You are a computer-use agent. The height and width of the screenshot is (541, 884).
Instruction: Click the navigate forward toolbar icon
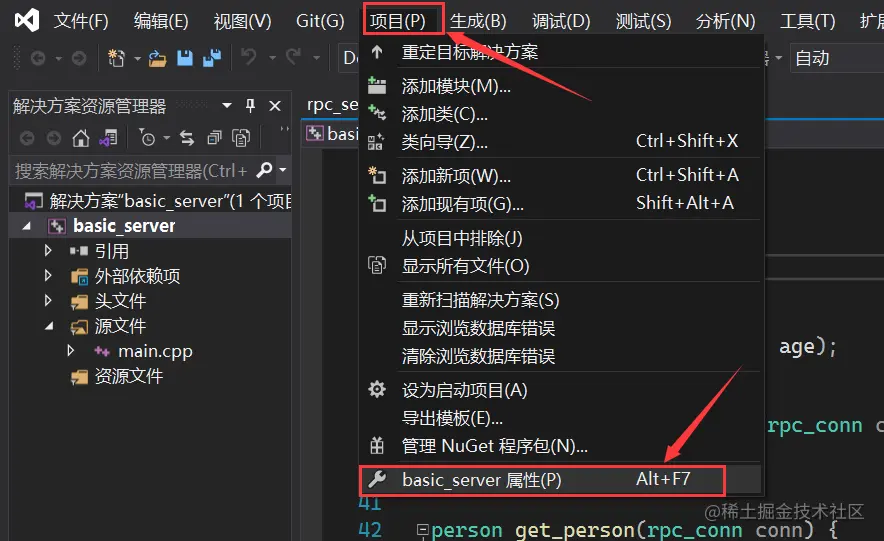[x=79, y=58]
